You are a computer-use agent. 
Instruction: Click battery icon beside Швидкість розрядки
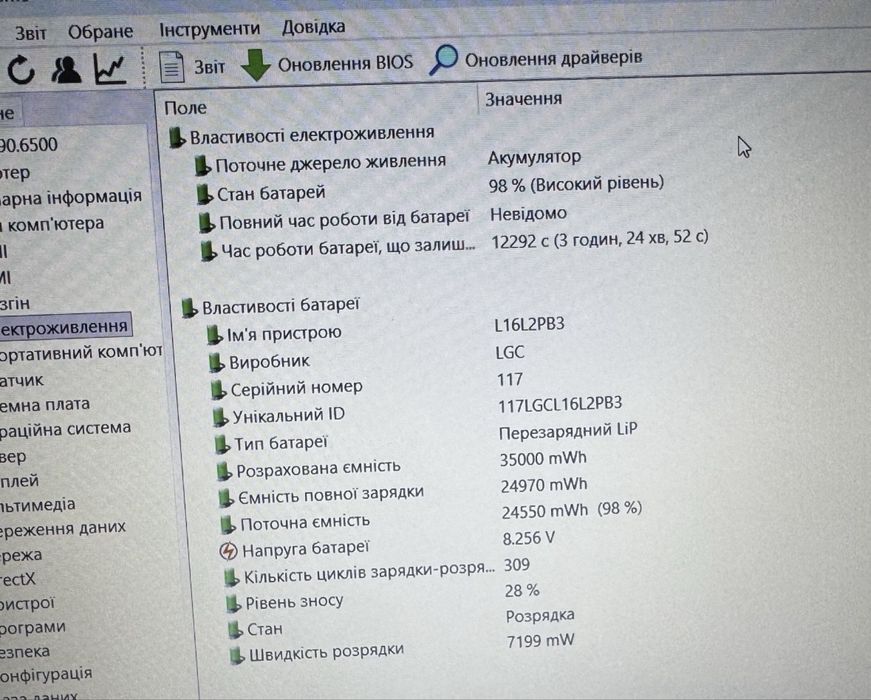237,656
